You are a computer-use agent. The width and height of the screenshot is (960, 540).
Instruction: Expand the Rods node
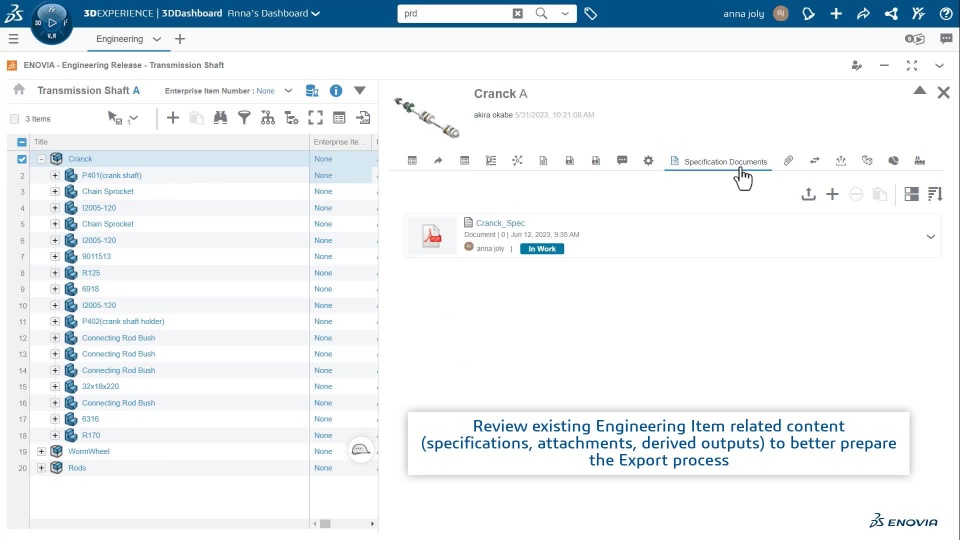pyautogui.click(x=41, y=468)
